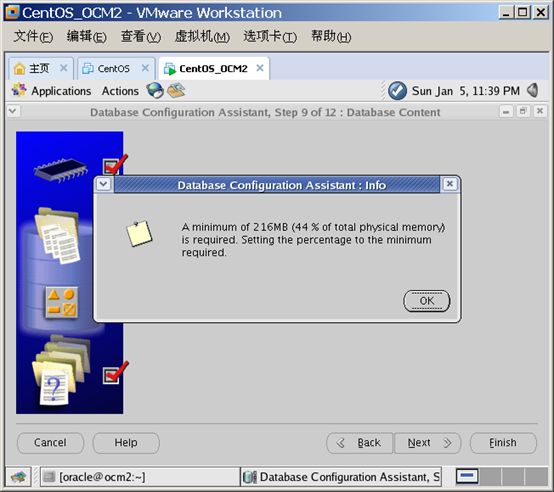Close the Database Configuration Assistant window

point(540,112)
